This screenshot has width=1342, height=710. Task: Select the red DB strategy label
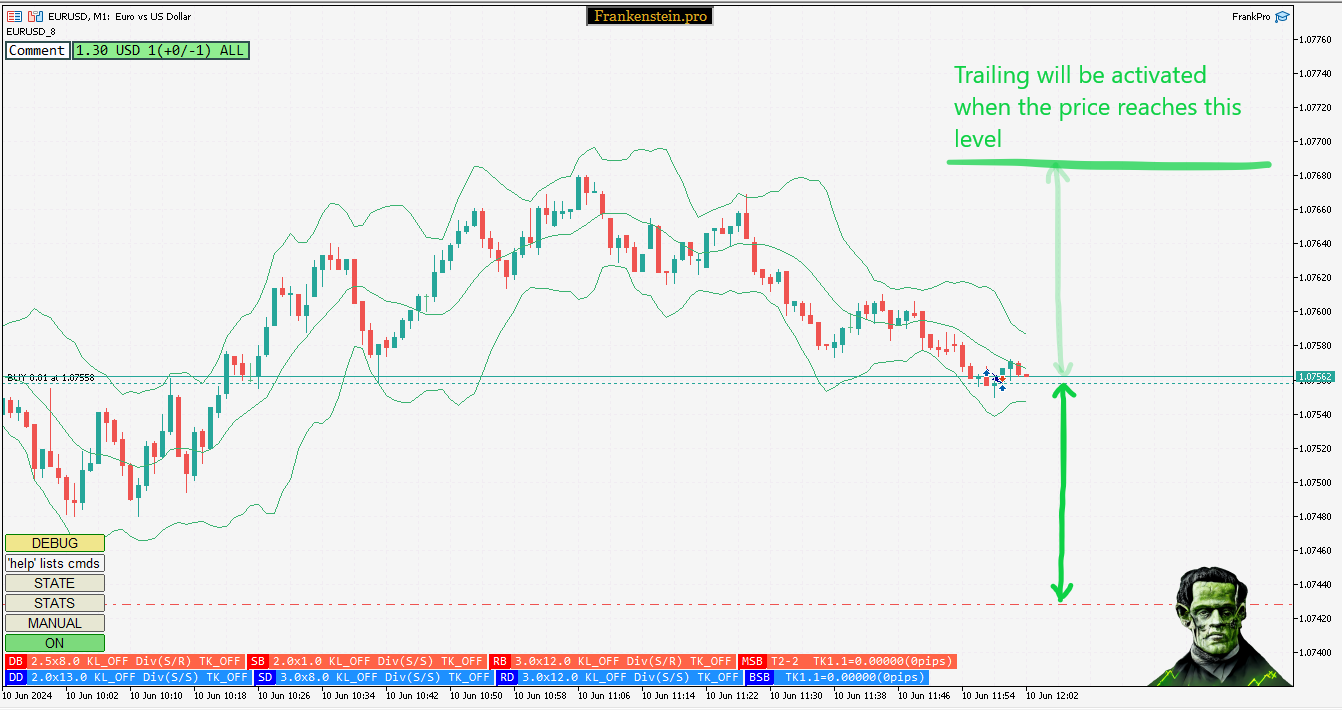(x=14, y=661)
